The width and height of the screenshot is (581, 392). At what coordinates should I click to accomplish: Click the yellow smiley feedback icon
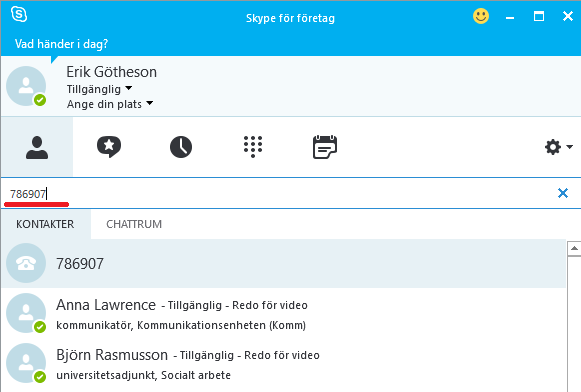pos(481,16)
